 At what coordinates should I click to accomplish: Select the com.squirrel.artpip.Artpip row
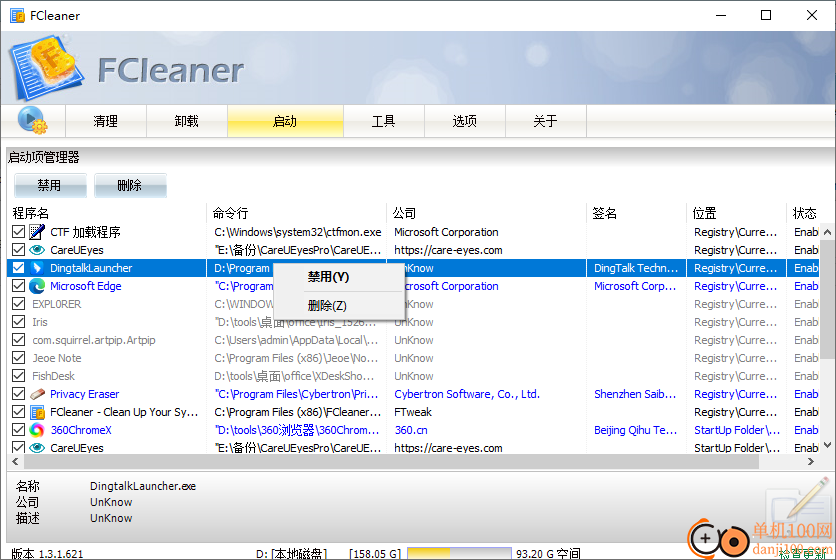(x=413, y=340)
